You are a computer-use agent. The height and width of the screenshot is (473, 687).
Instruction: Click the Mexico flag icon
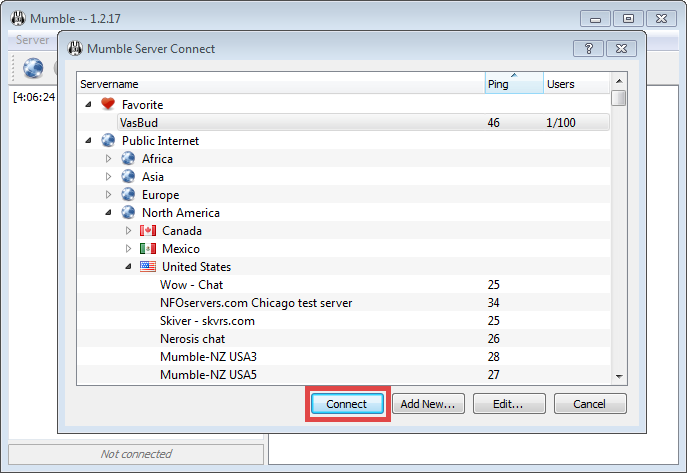[x=148, y=249]
